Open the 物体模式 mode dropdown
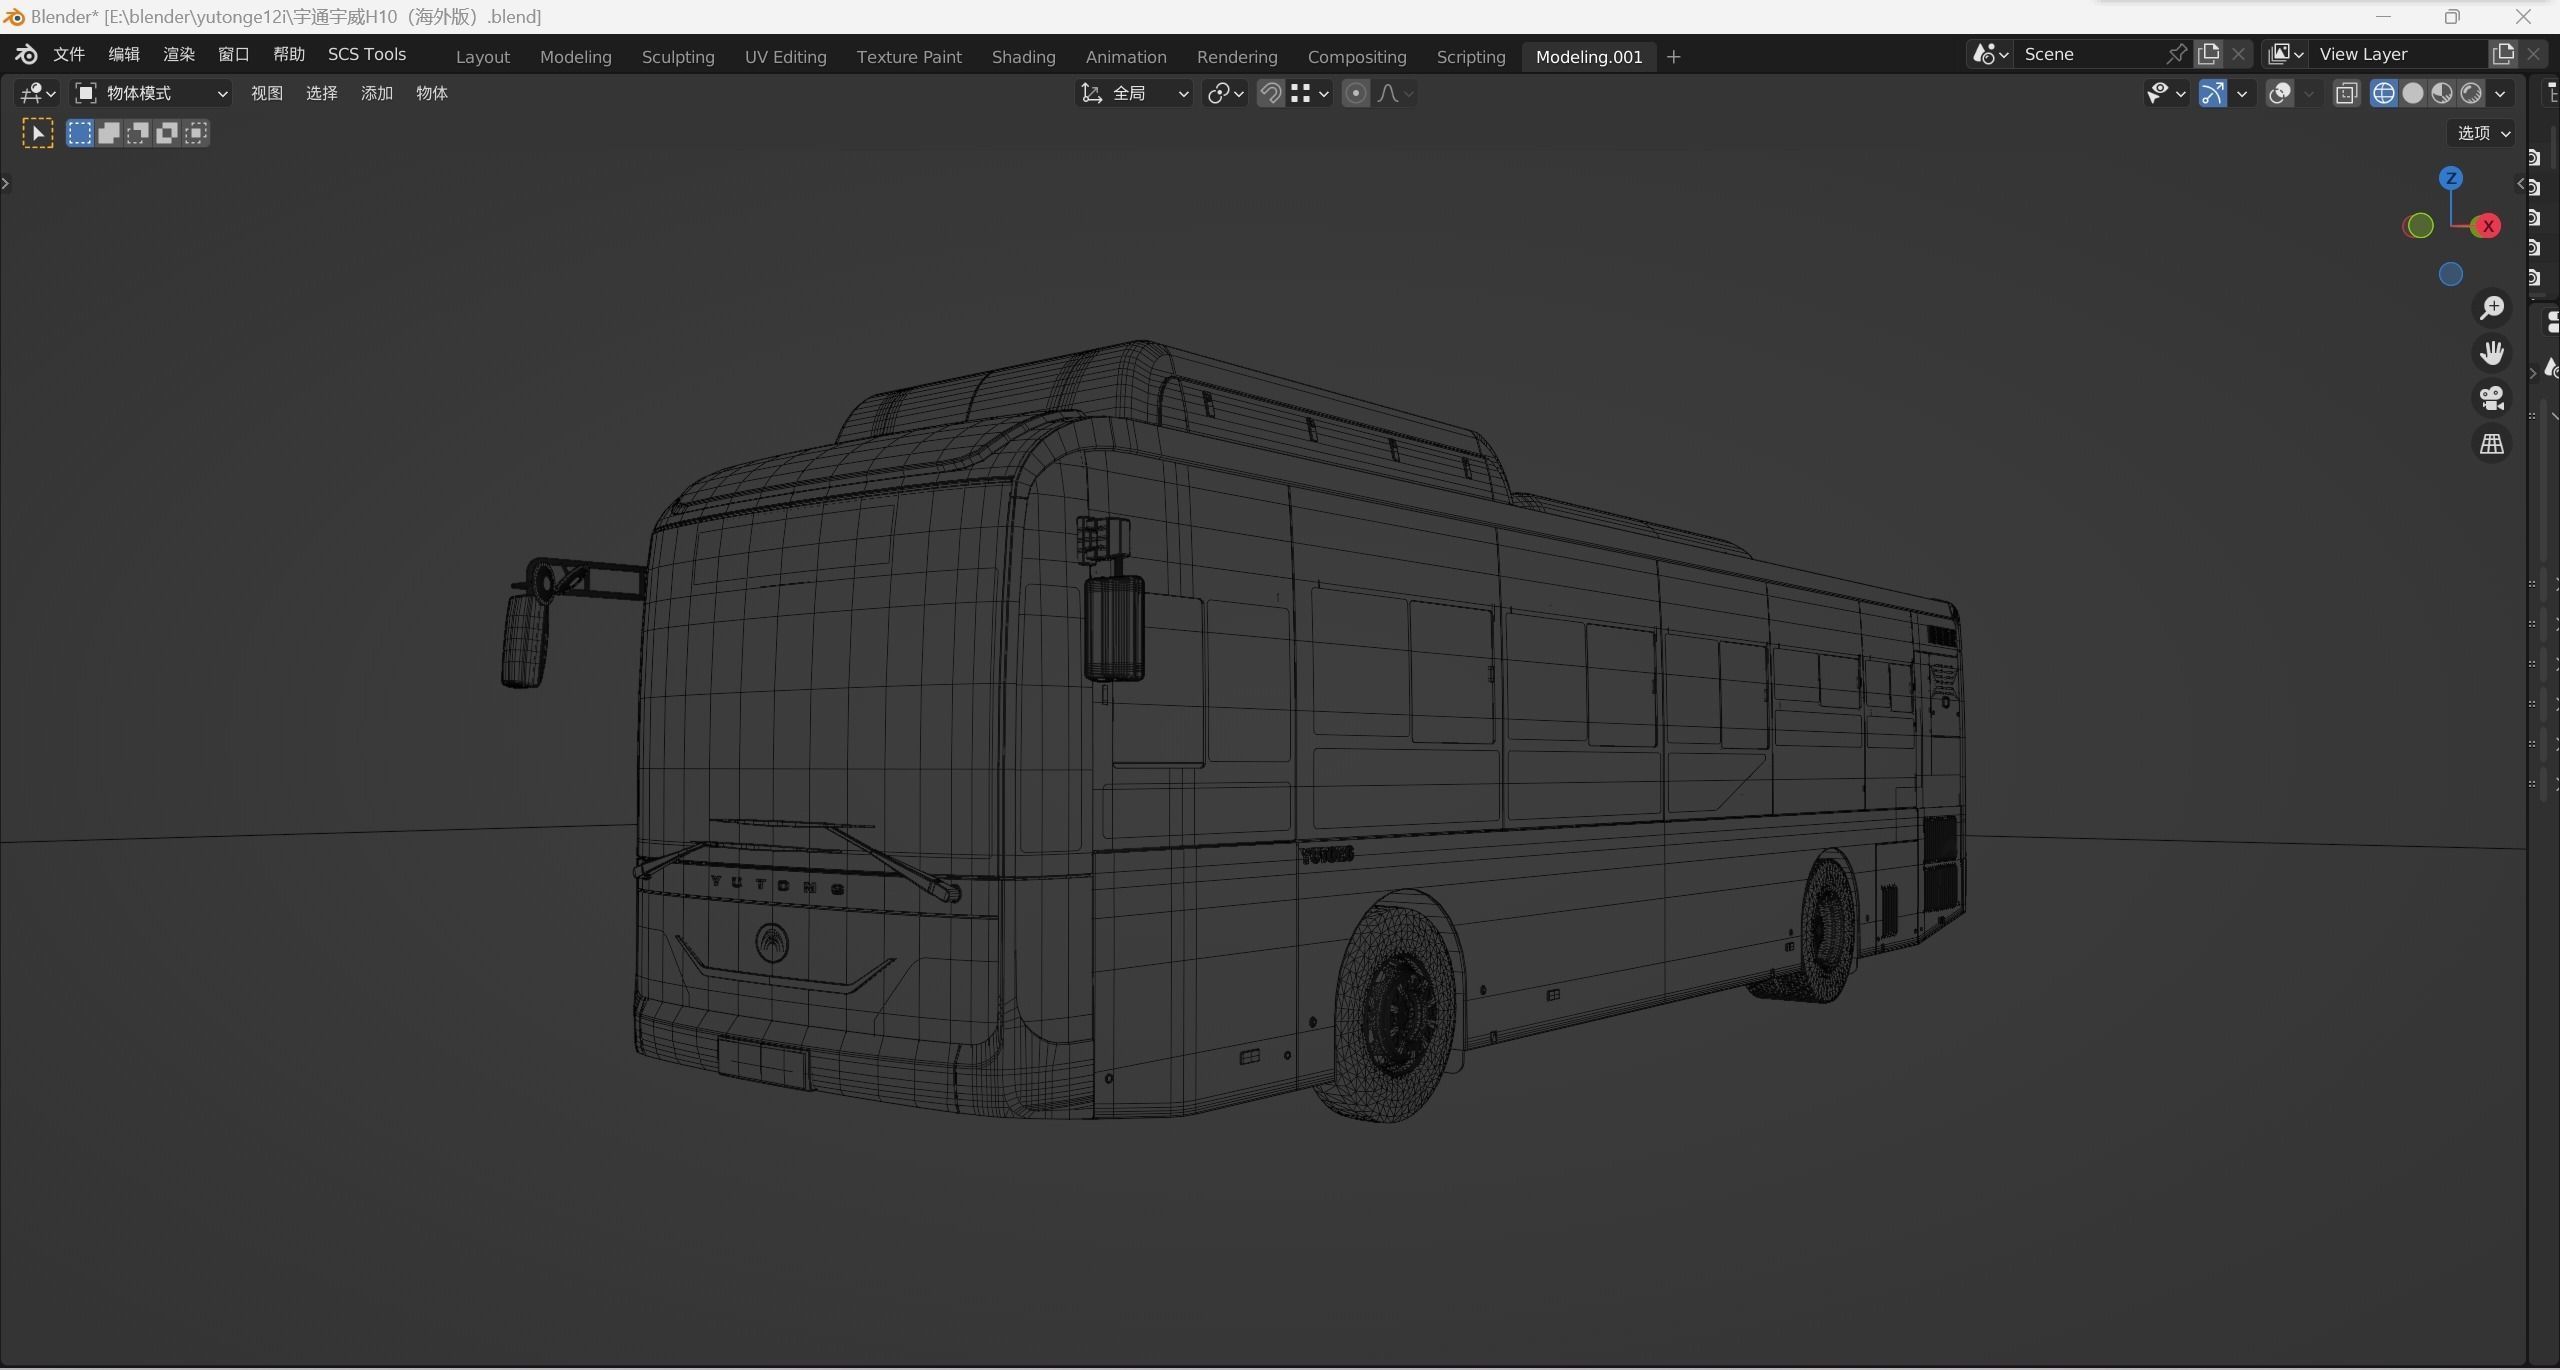 coord(152,93)
